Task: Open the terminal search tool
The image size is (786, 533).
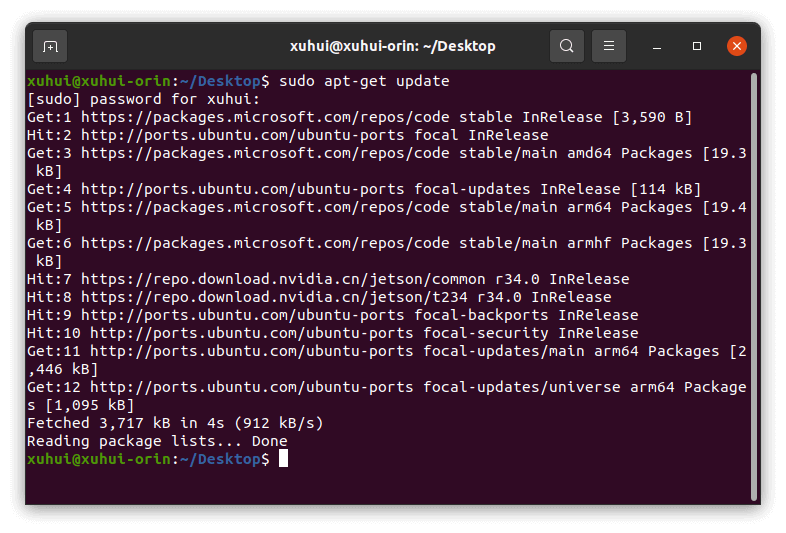Action: [566, 46]
